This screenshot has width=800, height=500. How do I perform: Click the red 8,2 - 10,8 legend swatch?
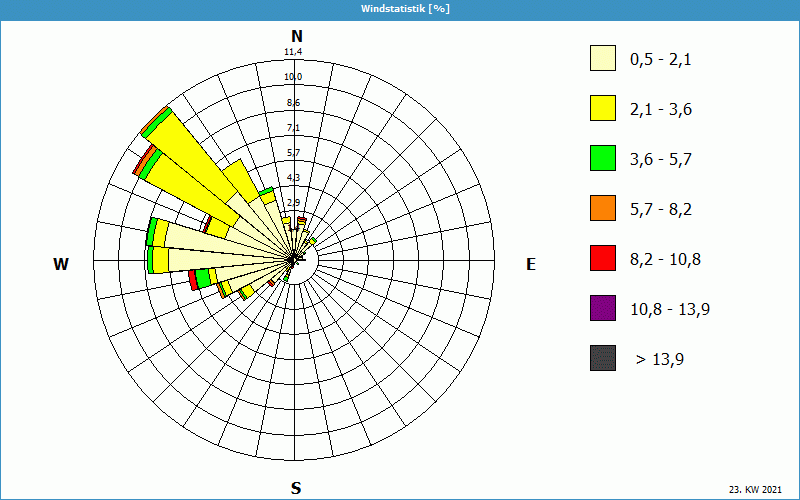603,258
